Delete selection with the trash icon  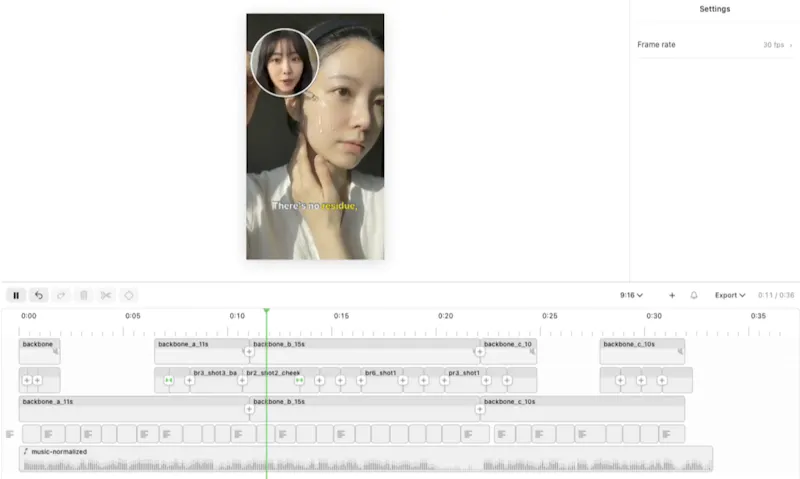click(84, 295)
